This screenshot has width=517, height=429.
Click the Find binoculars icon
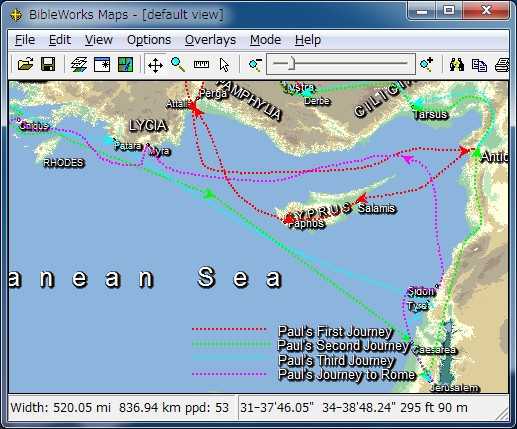(x=457, y=64)
